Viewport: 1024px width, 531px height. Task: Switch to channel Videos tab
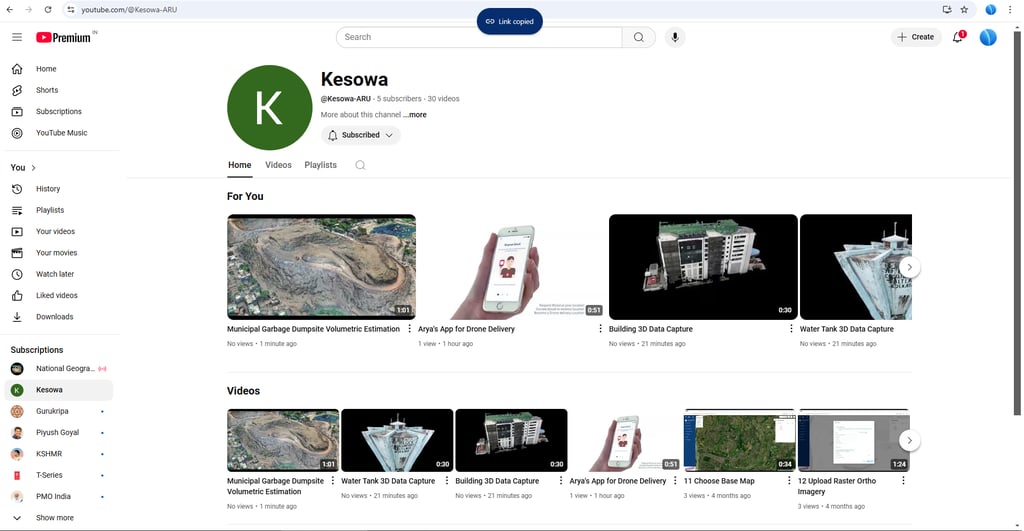(x=278, y=165)
